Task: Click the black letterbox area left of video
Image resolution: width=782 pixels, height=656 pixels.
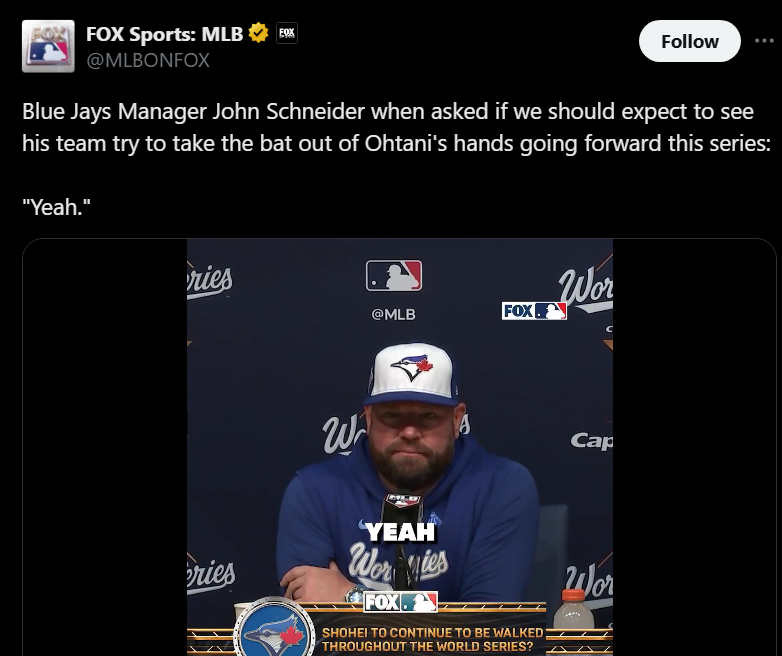Action: [x=105, y=447]
